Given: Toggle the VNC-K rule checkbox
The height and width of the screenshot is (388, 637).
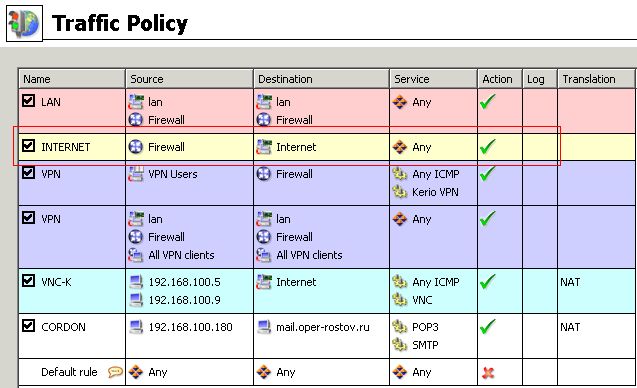Looking at the screenshot, I should (x=28, y=280).
